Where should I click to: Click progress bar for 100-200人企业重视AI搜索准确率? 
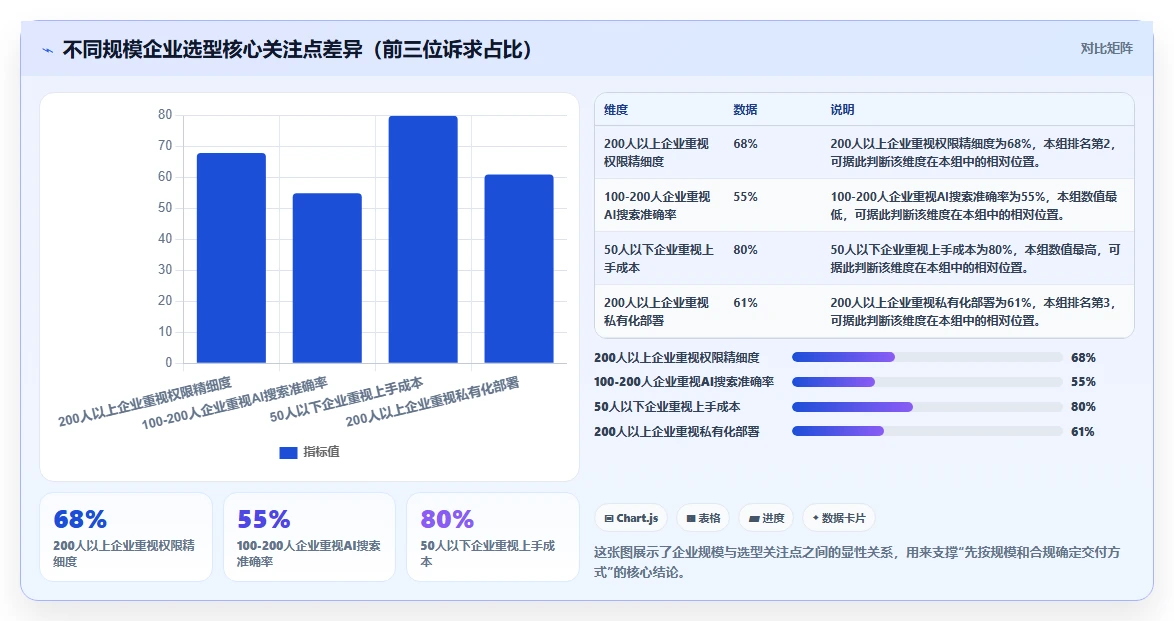point(927,382)
